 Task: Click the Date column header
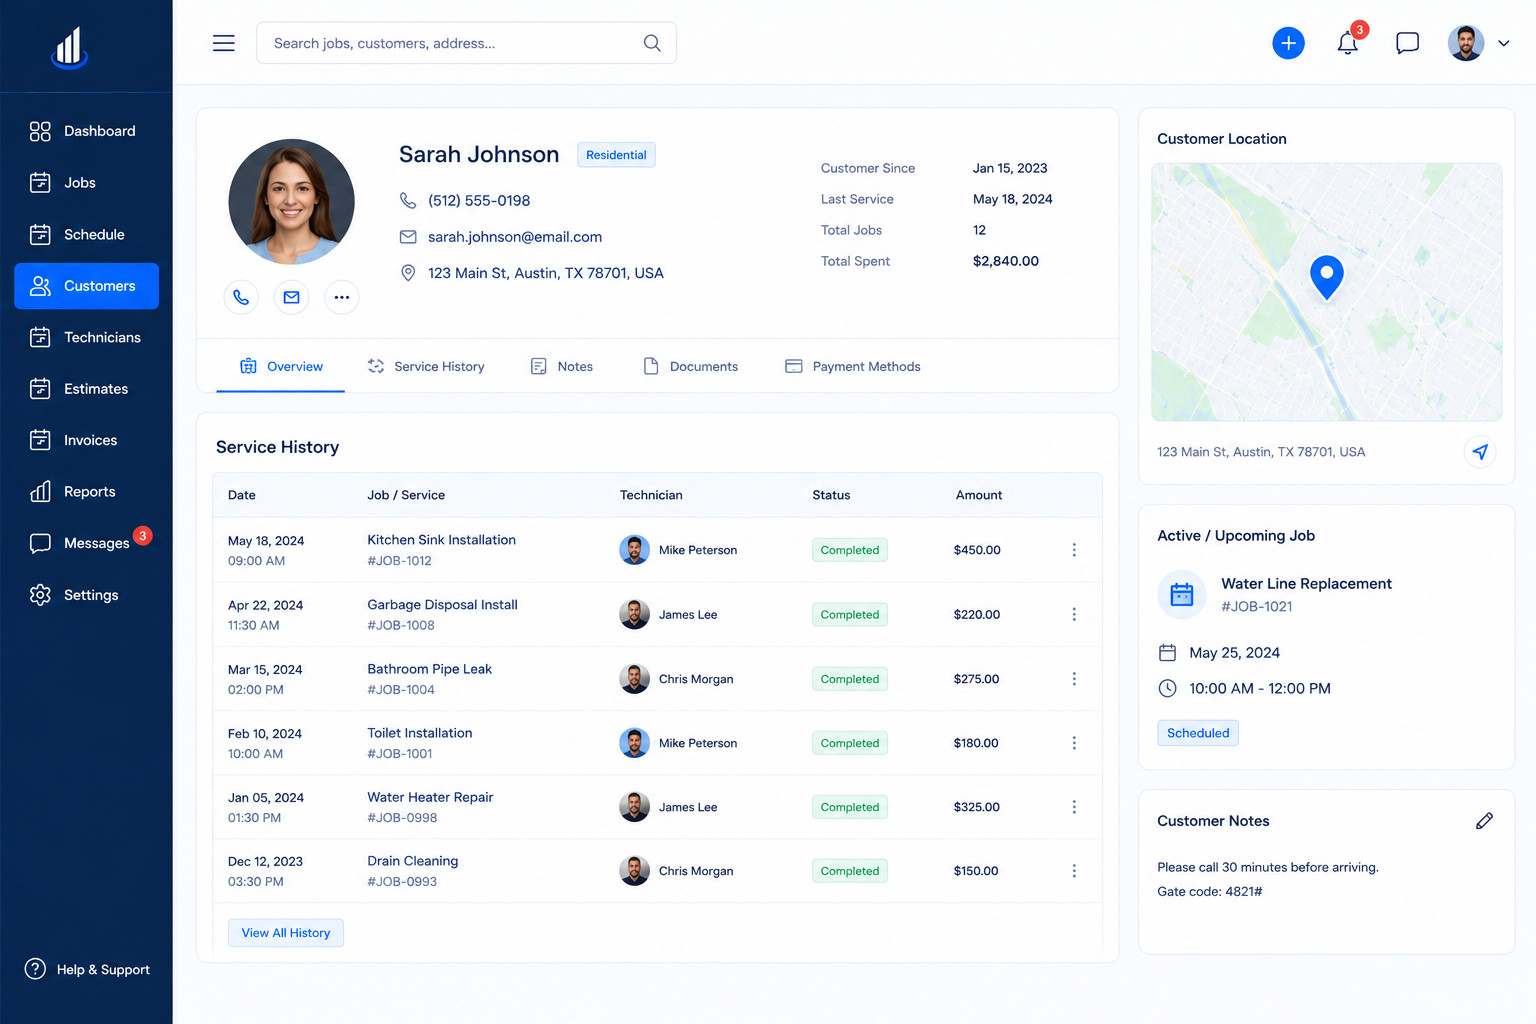[242, 495]
